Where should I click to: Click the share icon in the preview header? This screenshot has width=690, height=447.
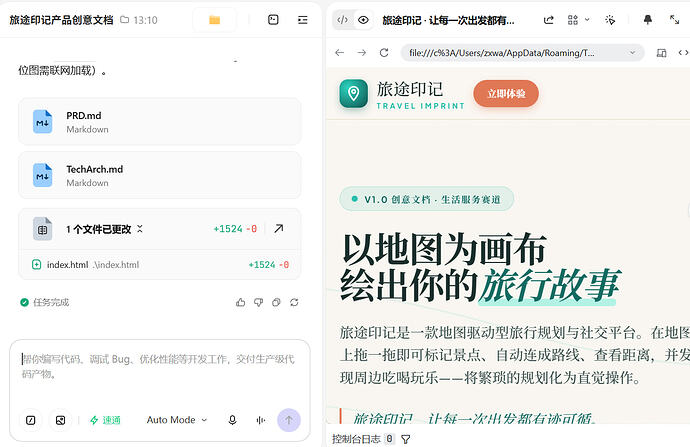coord(548,20)
